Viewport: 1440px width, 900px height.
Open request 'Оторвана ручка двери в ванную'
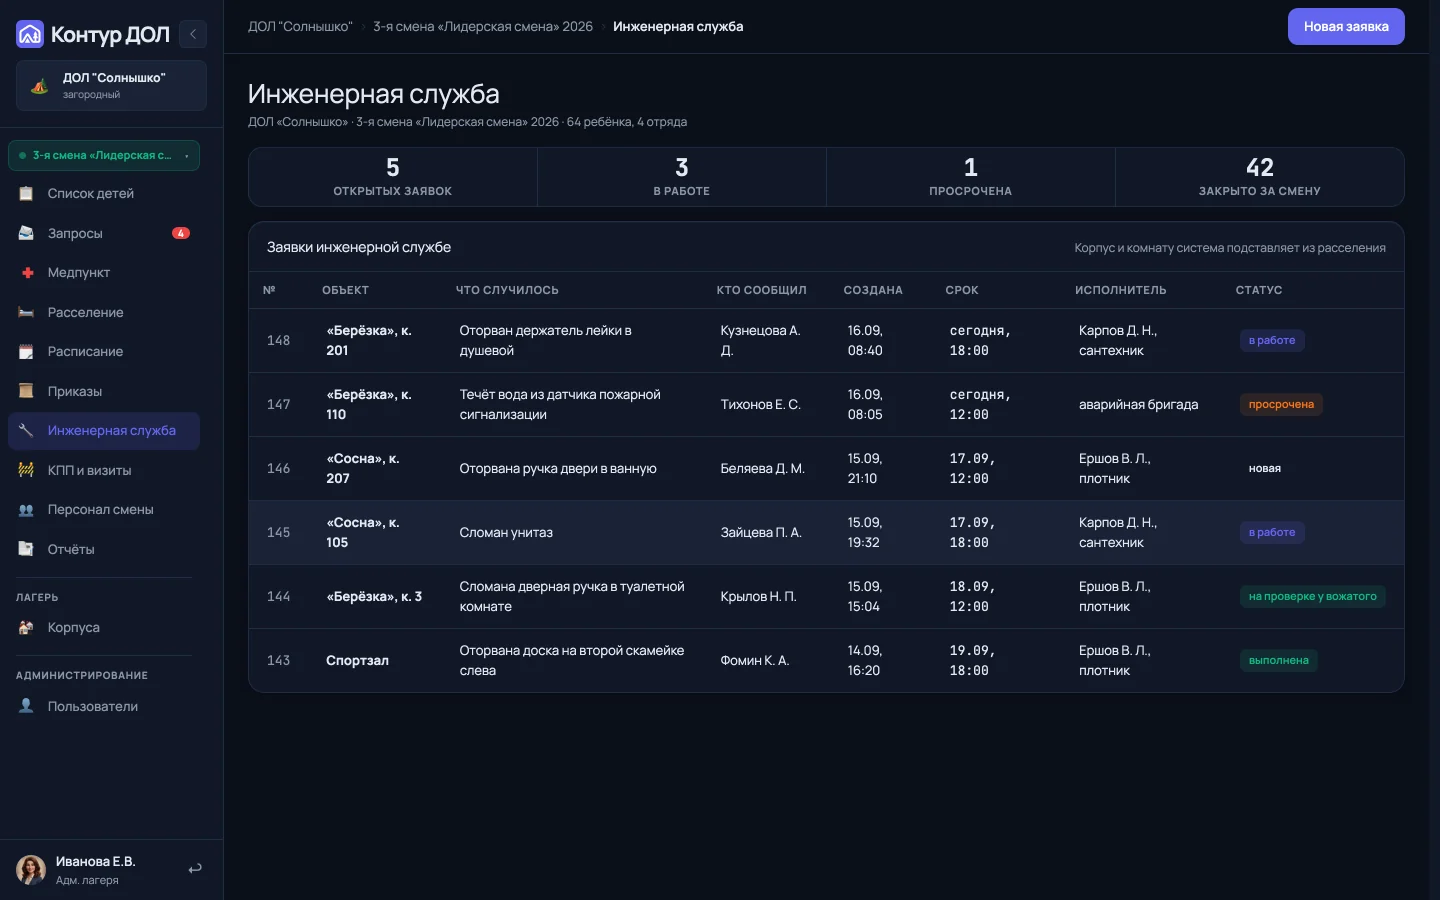[558, 468]
